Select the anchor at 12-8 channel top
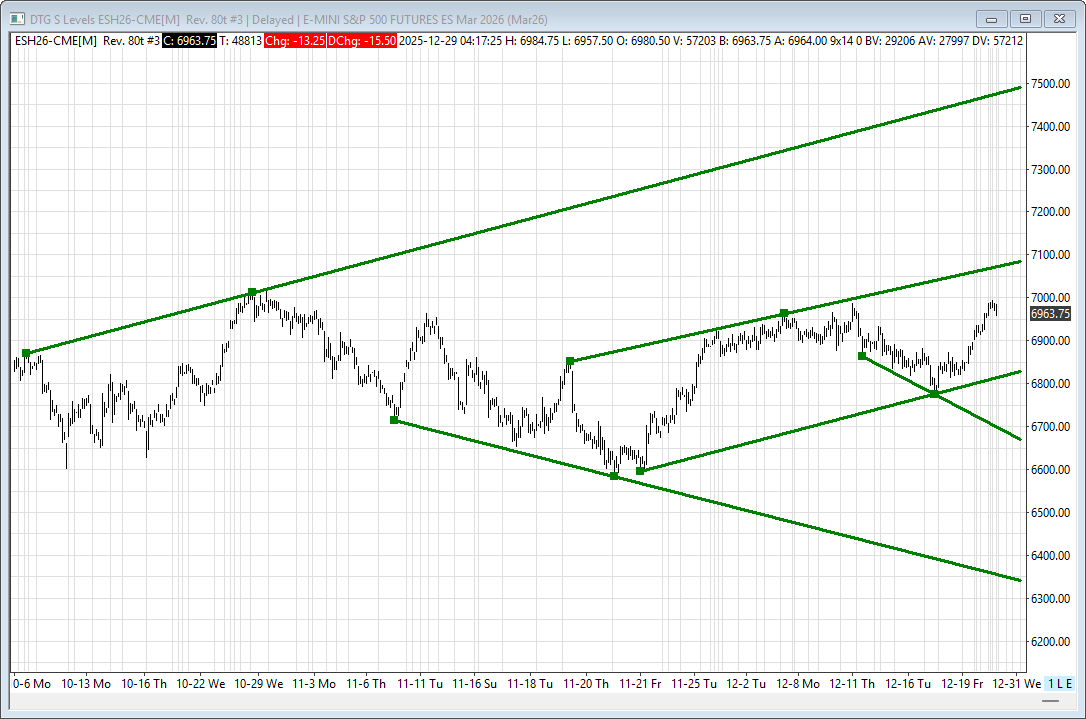 784,313
